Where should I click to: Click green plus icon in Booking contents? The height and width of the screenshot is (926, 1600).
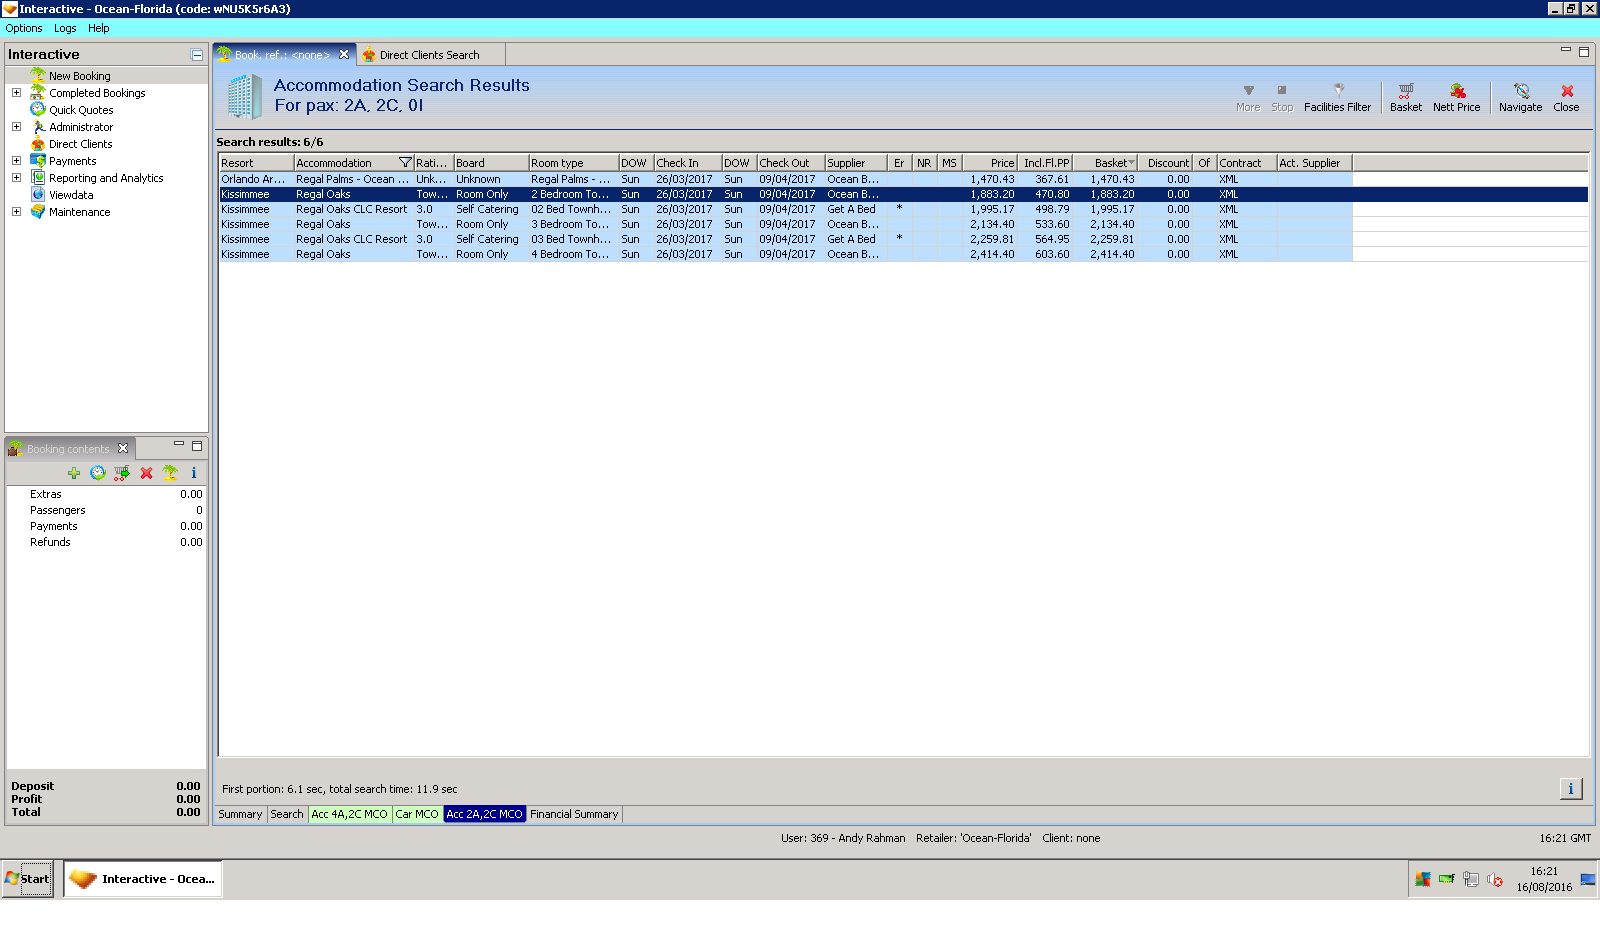coord(74,473)
